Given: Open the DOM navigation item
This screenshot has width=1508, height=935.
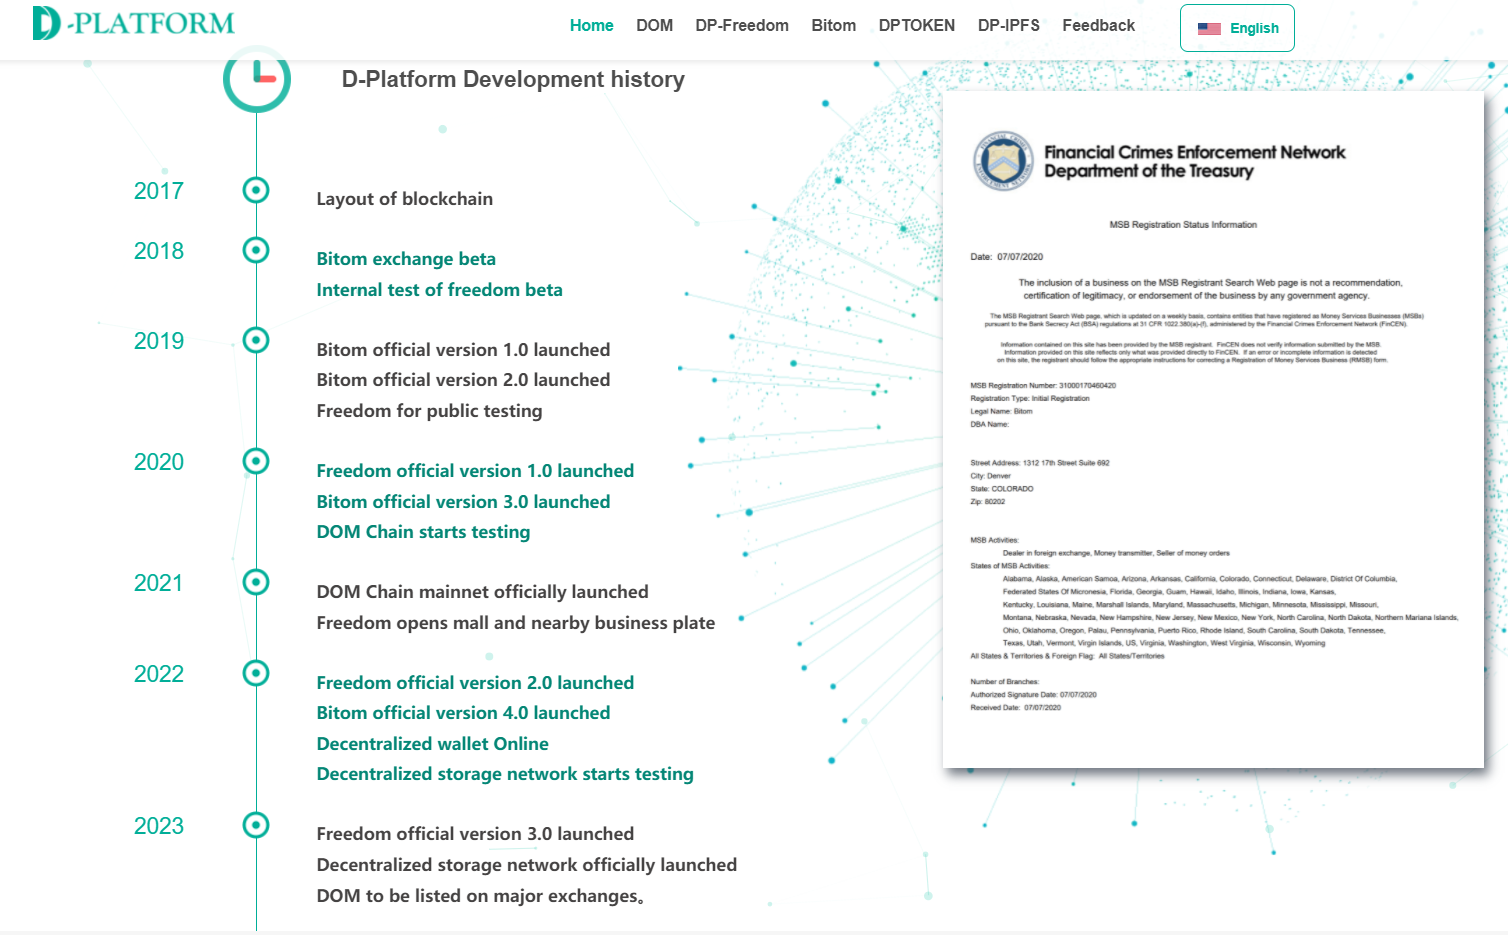Looking at the screenshot, I should [655, 26].
